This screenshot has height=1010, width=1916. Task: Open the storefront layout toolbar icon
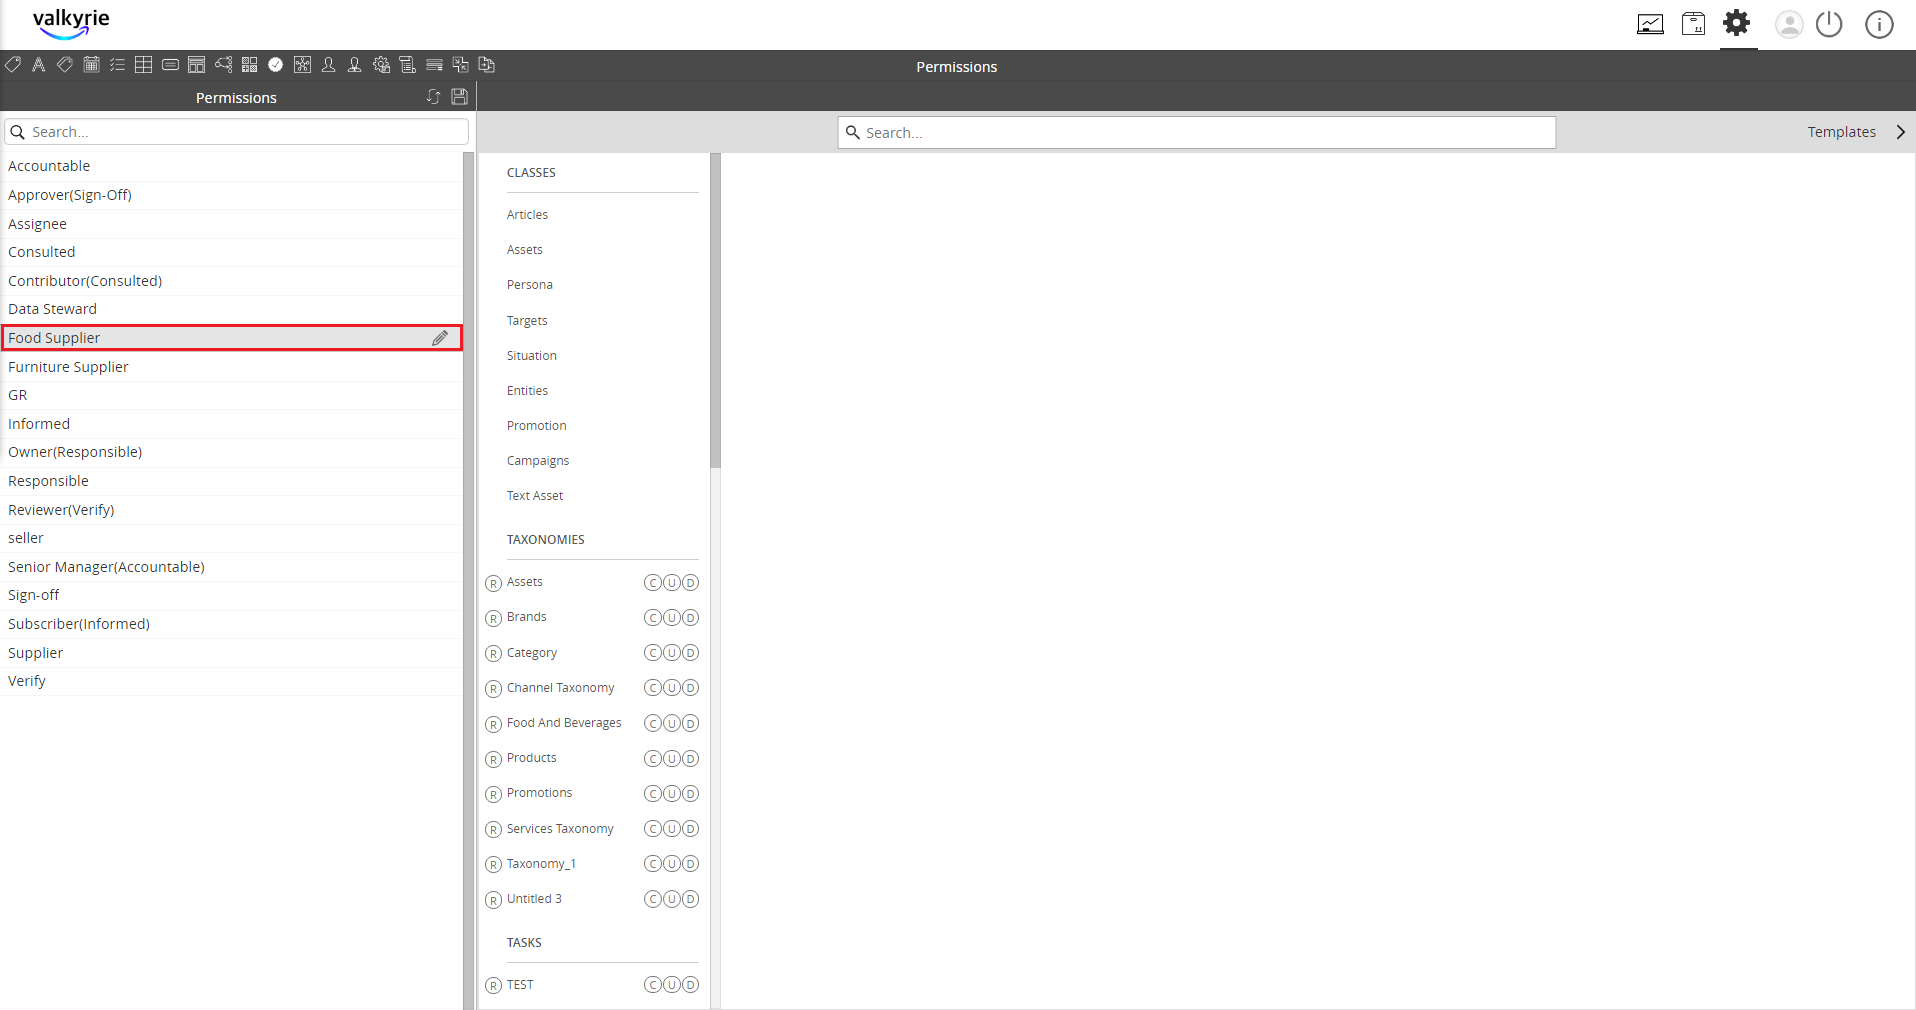[x=197, y=65]
